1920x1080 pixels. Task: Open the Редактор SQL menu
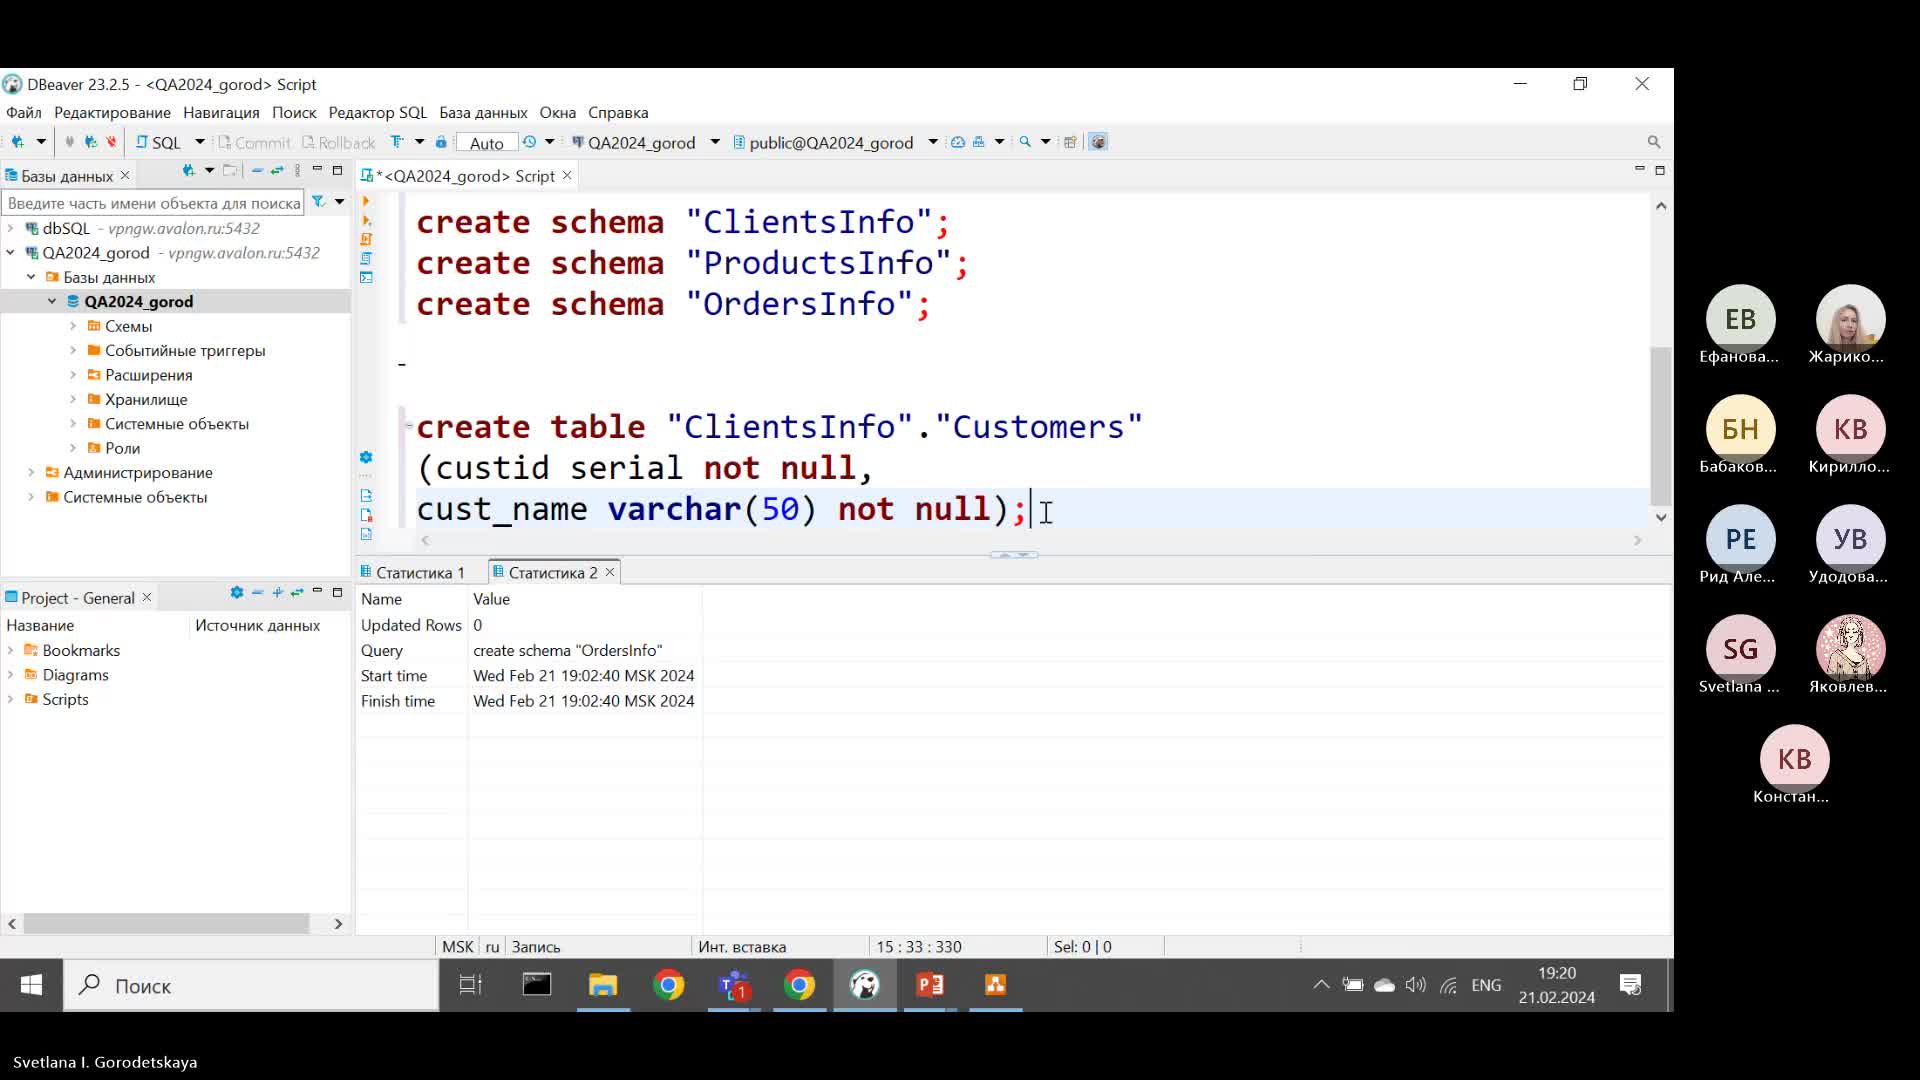[377, 113]
